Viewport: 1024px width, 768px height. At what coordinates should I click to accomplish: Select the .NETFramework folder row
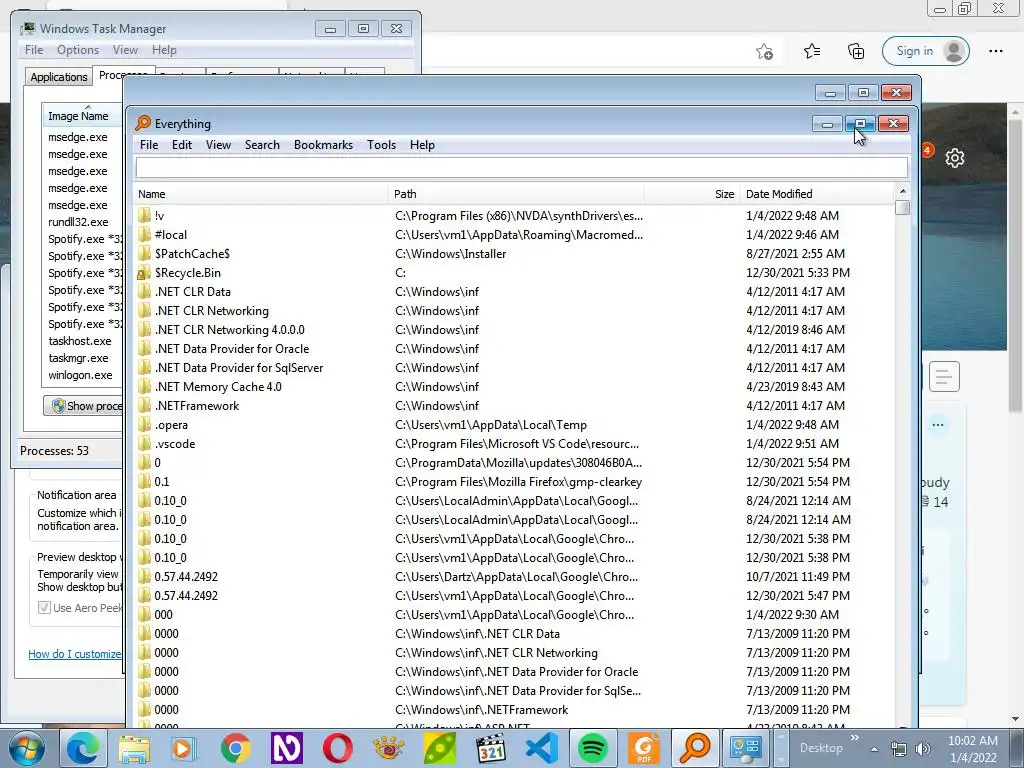click(516, 406)
